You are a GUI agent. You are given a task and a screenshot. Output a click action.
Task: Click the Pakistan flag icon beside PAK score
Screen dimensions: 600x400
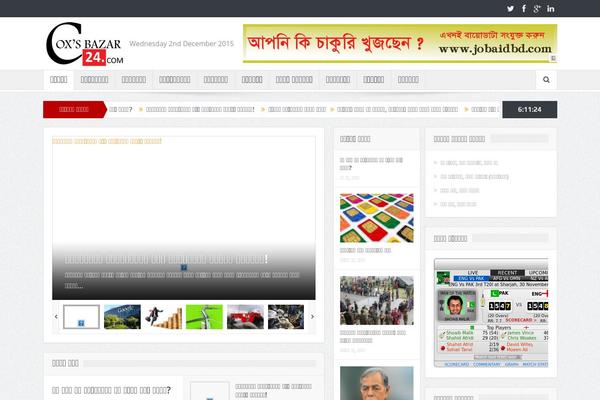point(495,293)
